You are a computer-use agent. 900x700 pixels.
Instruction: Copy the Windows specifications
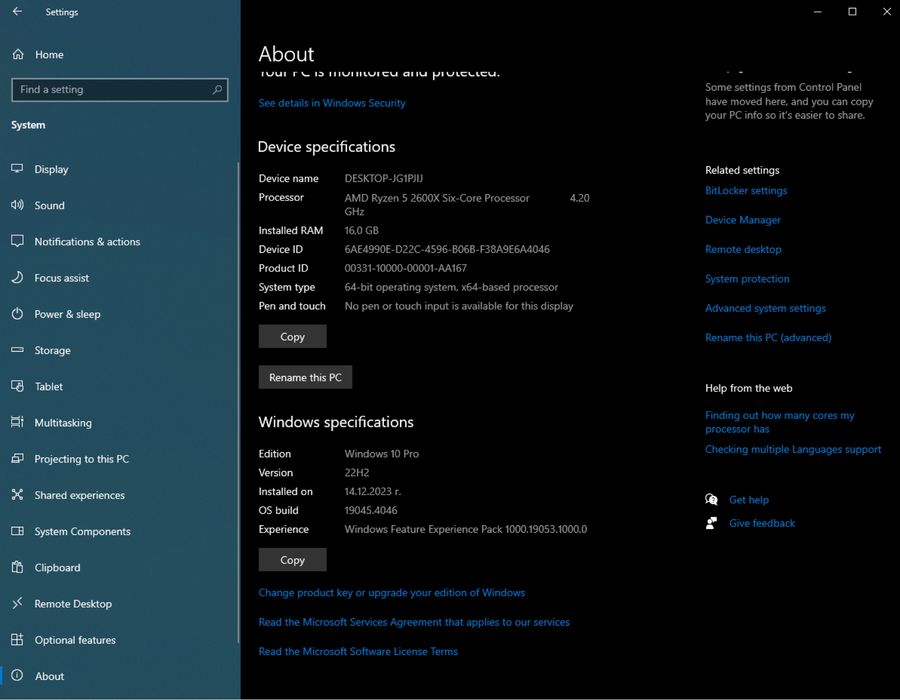[292, 559]
